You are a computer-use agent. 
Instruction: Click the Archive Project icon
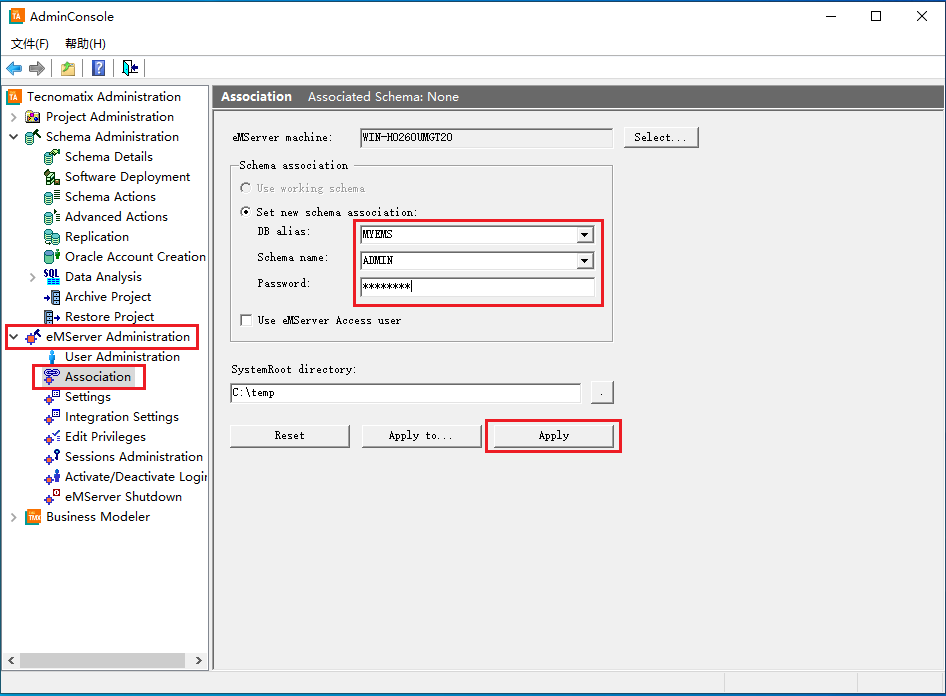click(x=52, y=297)
